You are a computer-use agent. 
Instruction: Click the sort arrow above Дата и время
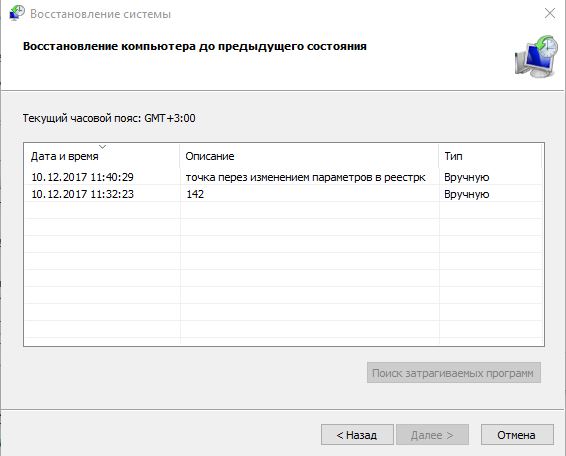(x=103, y=147)
